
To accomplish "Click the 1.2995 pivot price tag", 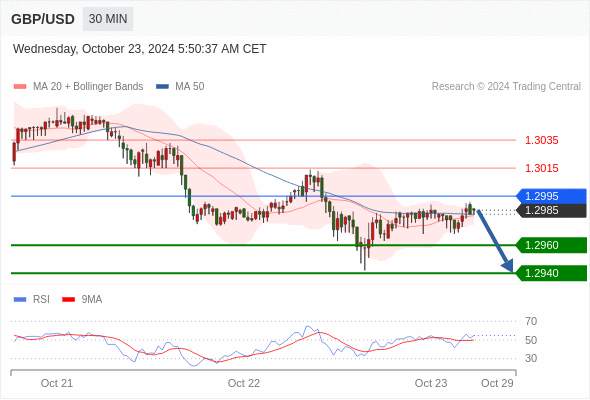I will pos(551,196).
